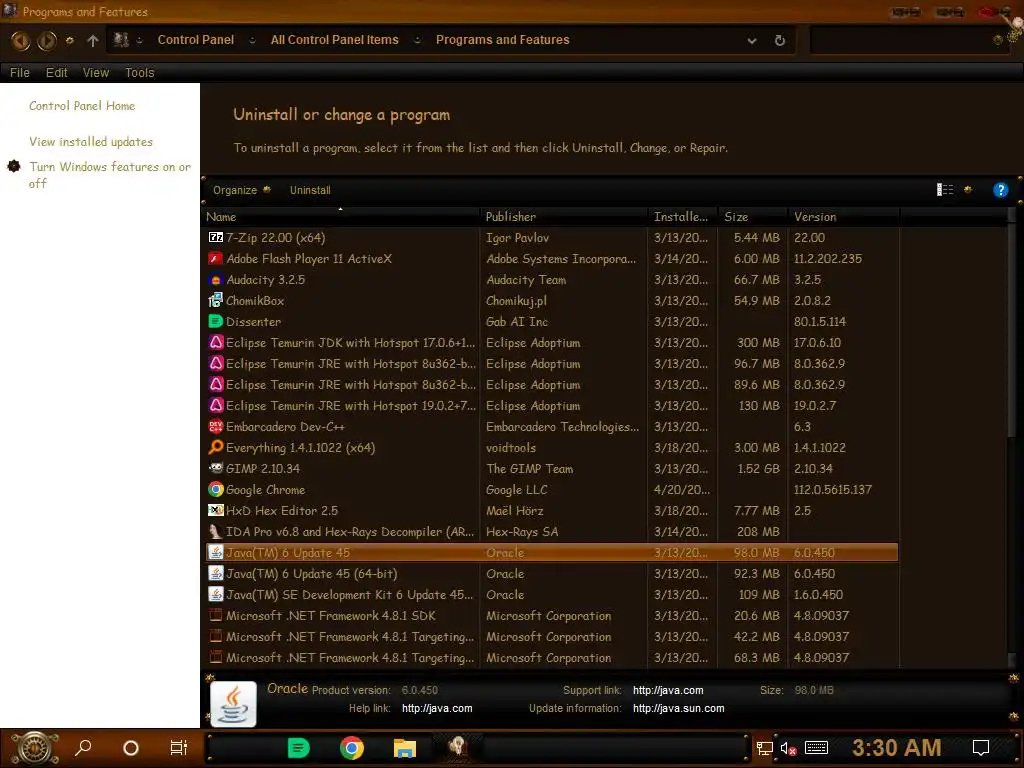
Task: Click the Forward navigation arrow
Action: [x=46, y=40]
